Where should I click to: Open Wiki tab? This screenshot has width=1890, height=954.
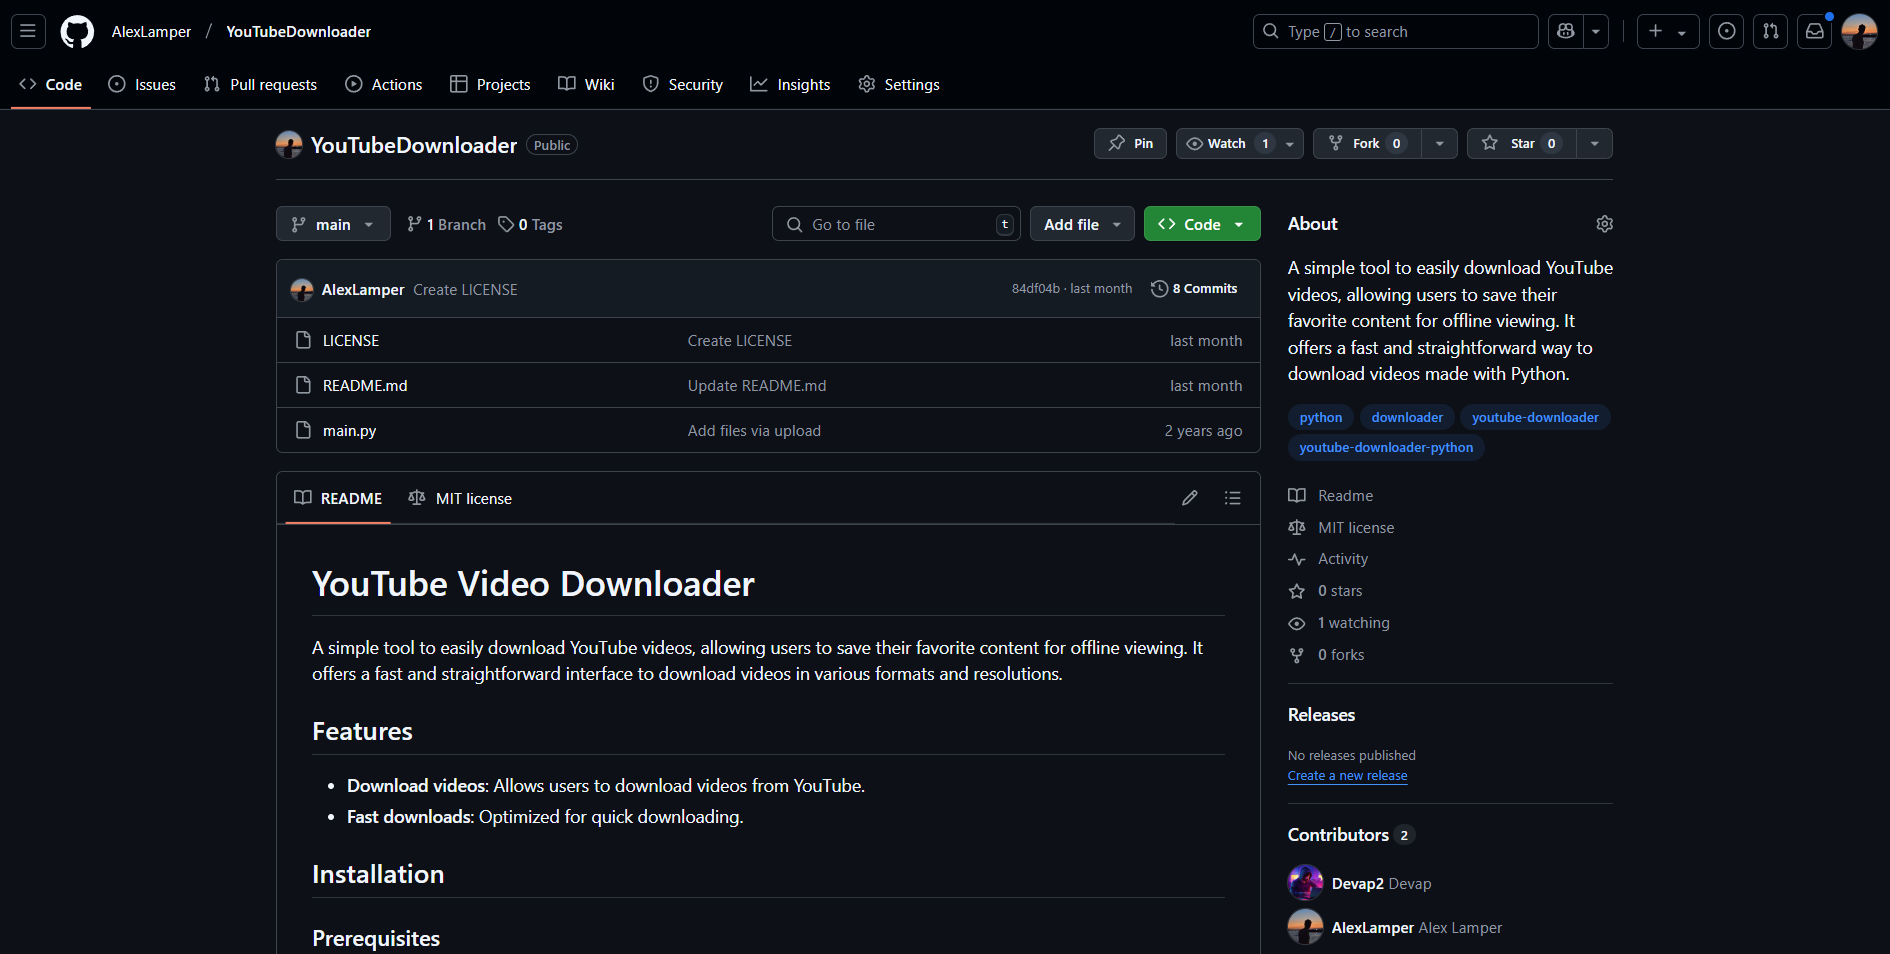[586, 84]
